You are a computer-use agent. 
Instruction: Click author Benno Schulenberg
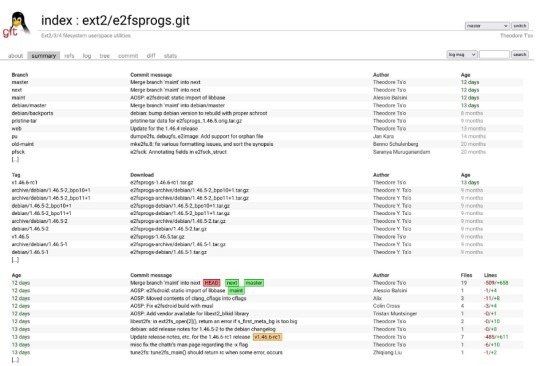(396, 144)
